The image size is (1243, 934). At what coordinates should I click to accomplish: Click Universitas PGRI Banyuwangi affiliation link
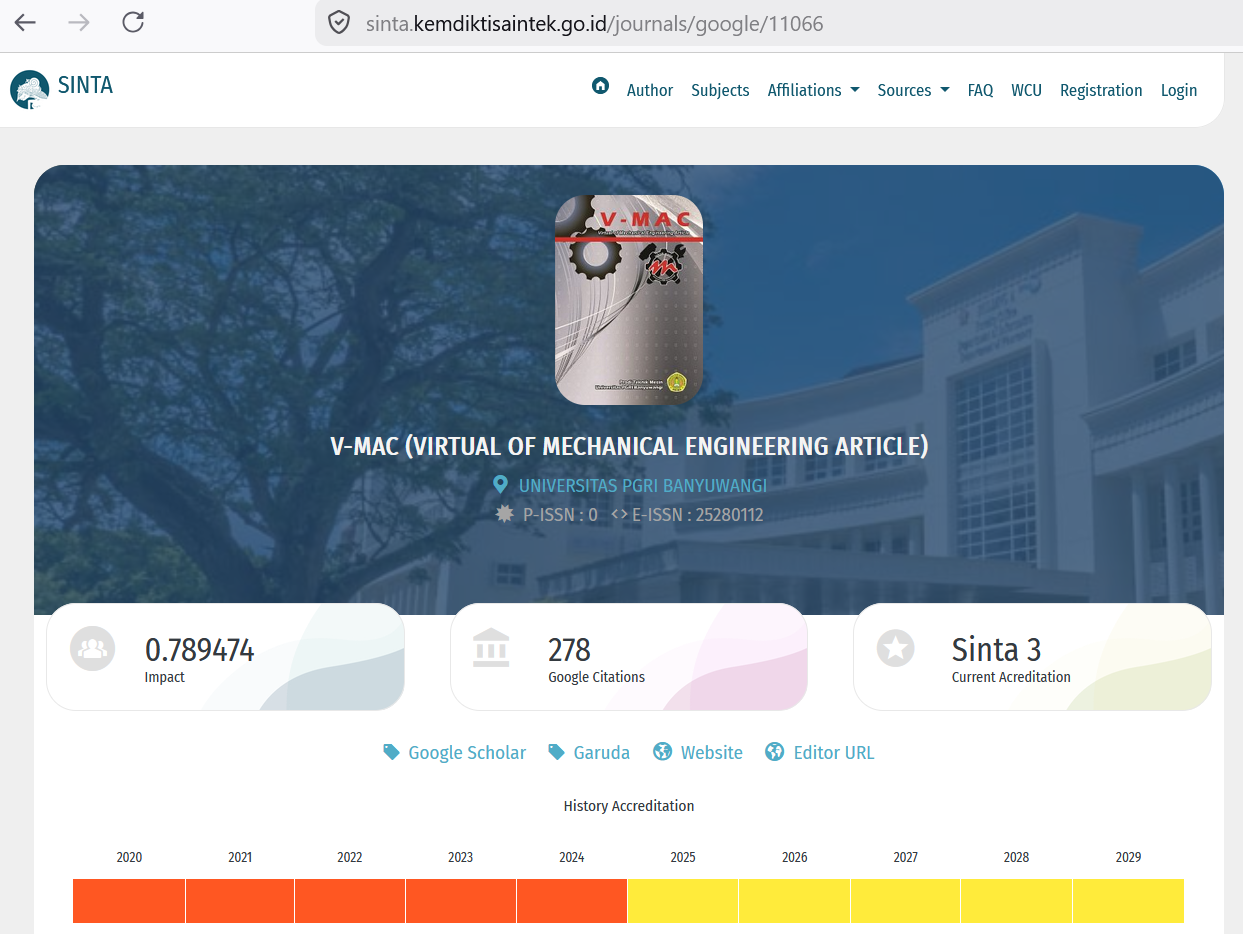[x=642, y=486]
